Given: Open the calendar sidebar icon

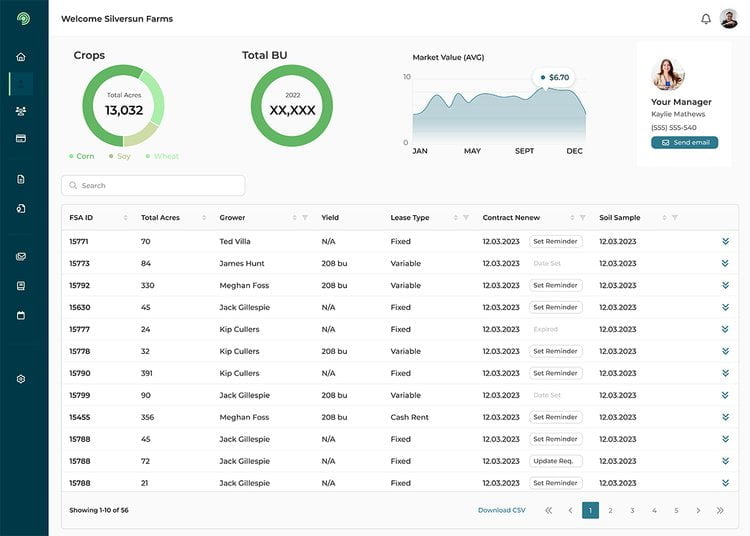Looking at the screenshot, I should [21, 315].
